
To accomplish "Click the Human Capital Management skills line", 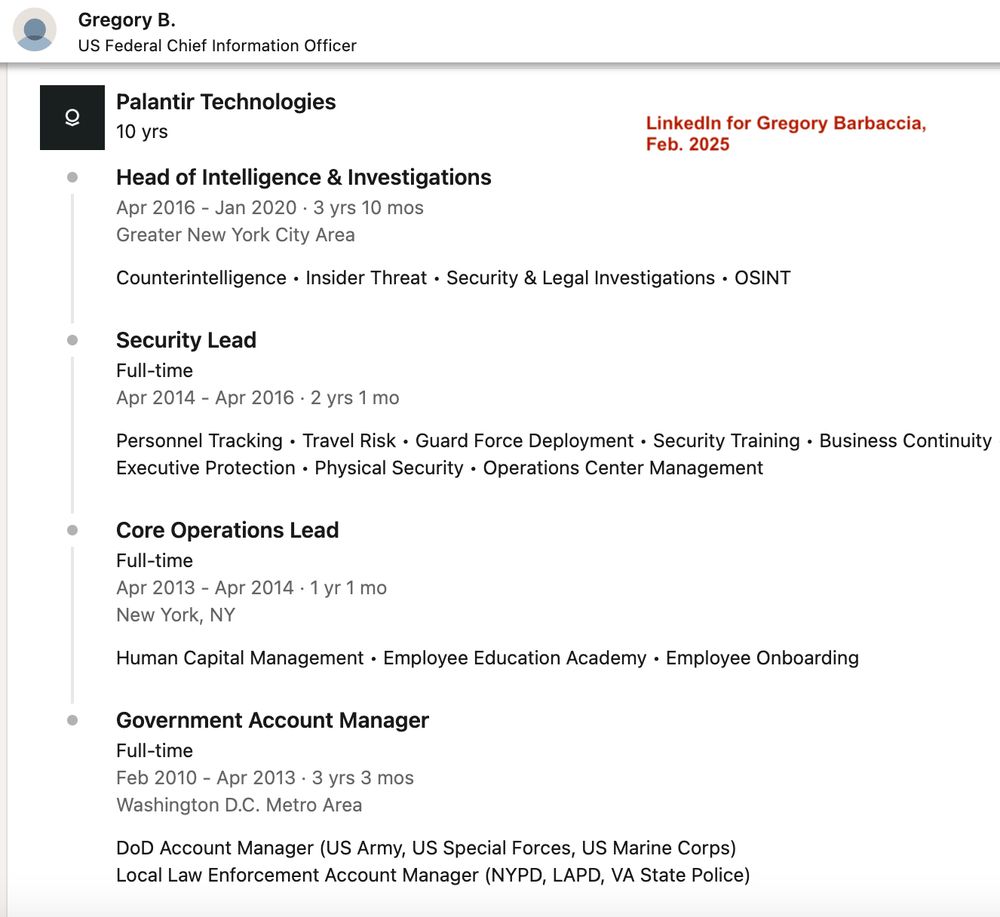I will coord(487,658).
